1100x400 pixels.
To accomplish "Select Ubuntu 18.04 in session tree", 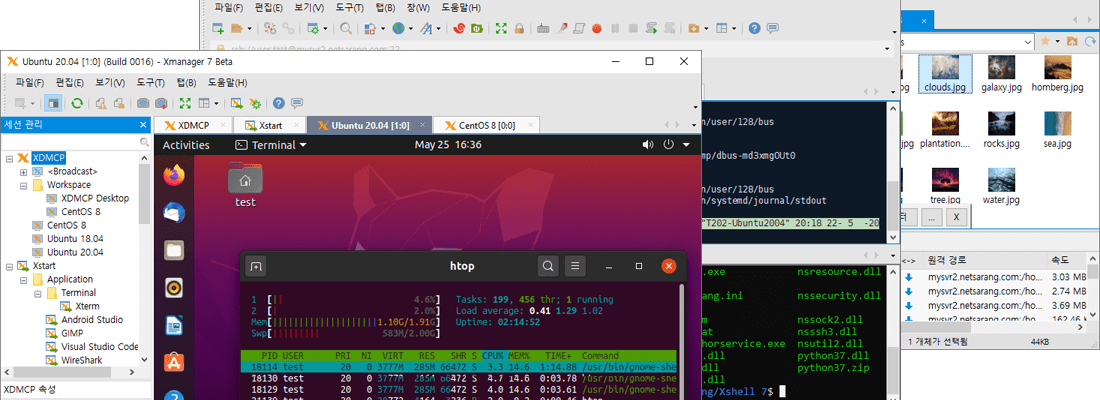I will coord(75,239).
